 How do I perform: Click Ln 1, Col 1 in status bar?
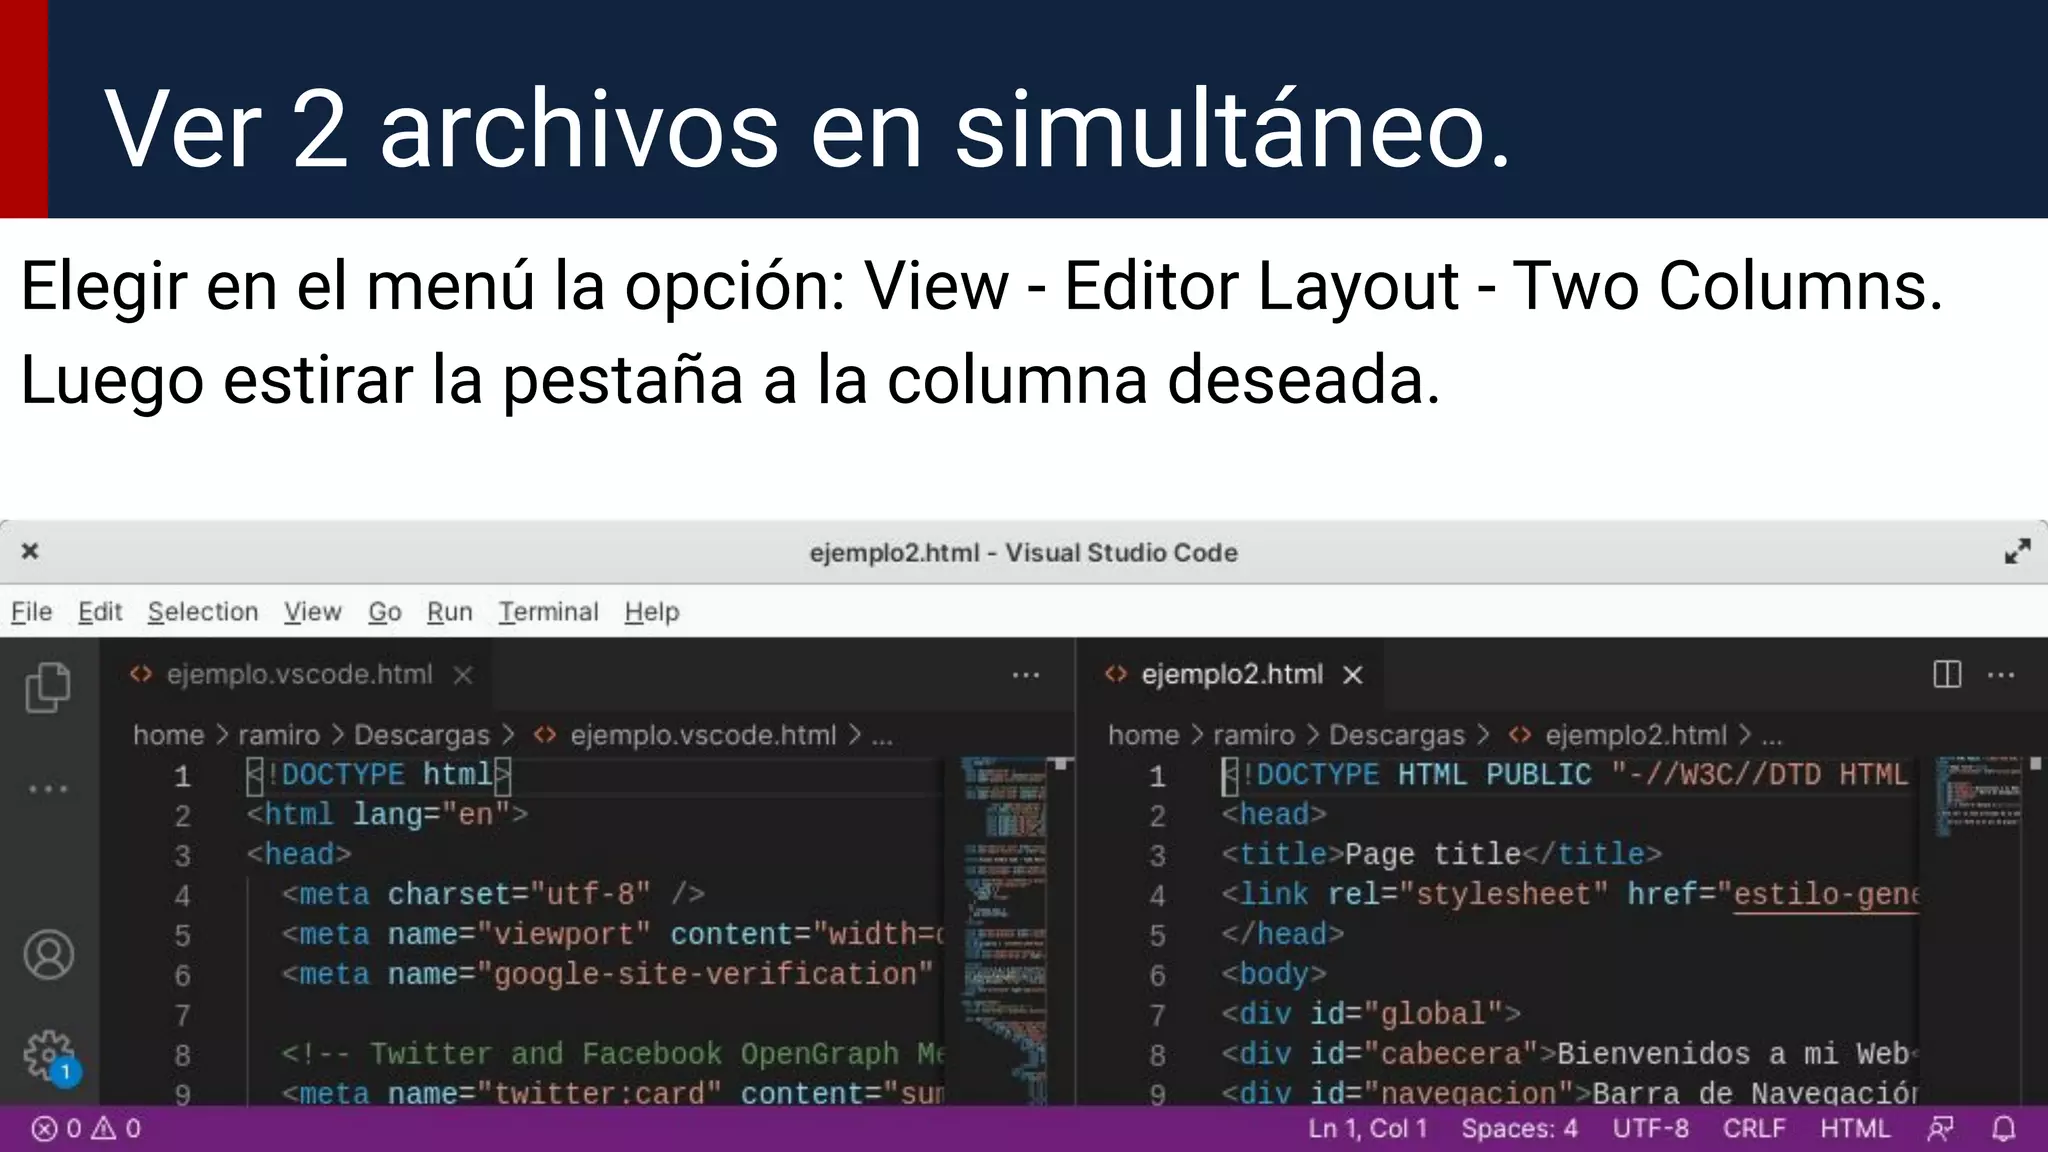pos(1368,1129)
